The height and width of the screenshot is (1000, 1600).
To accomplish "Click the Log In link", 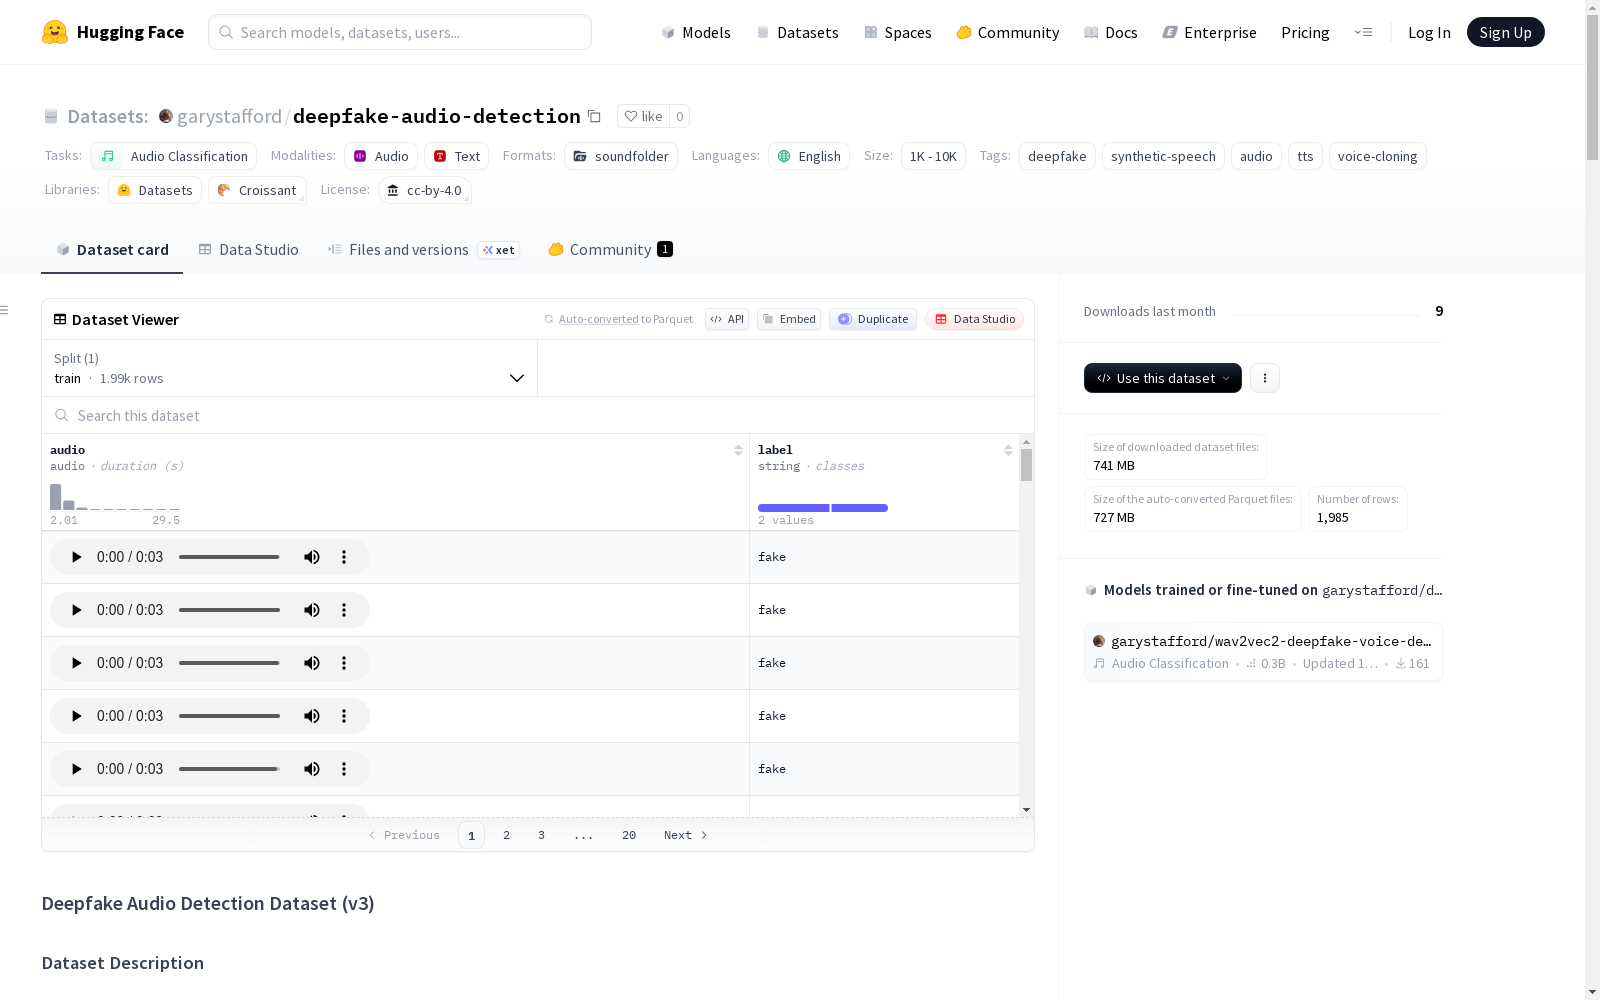I will [1429, 32].
